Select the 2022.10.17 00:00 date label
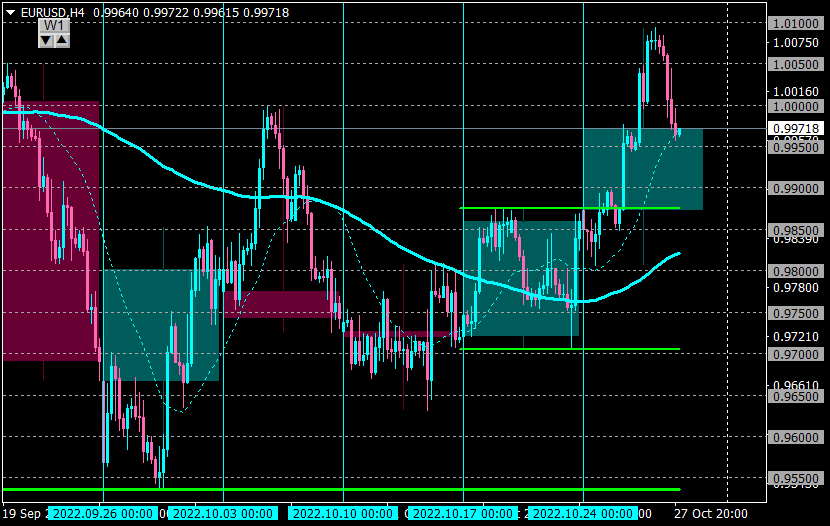The height and width of the screenshot is (526, 830). [x=463, y=513]
